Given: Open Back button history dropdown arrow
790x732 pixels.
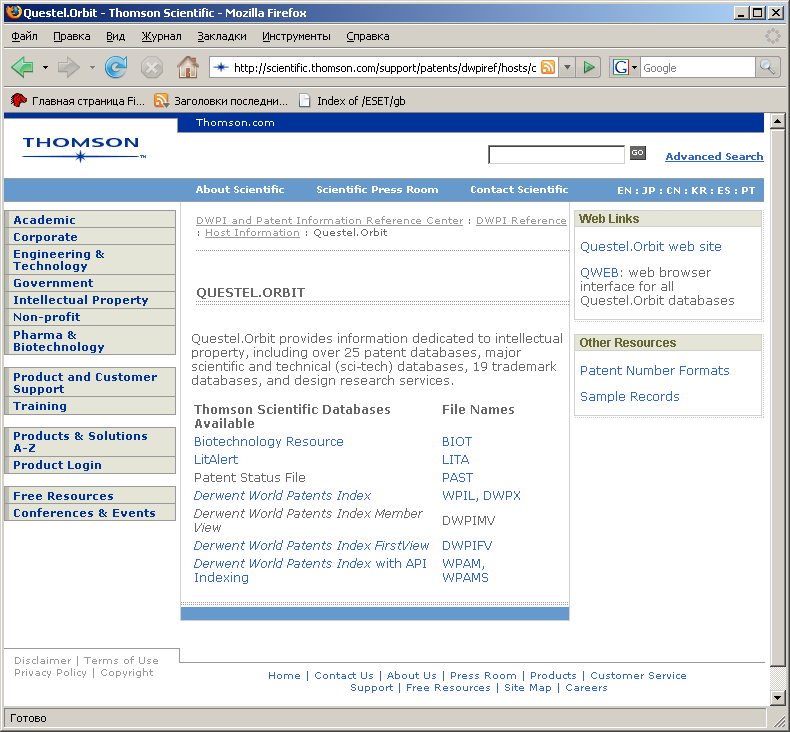Looking at the screenshot, I should (x=45, y=67).
